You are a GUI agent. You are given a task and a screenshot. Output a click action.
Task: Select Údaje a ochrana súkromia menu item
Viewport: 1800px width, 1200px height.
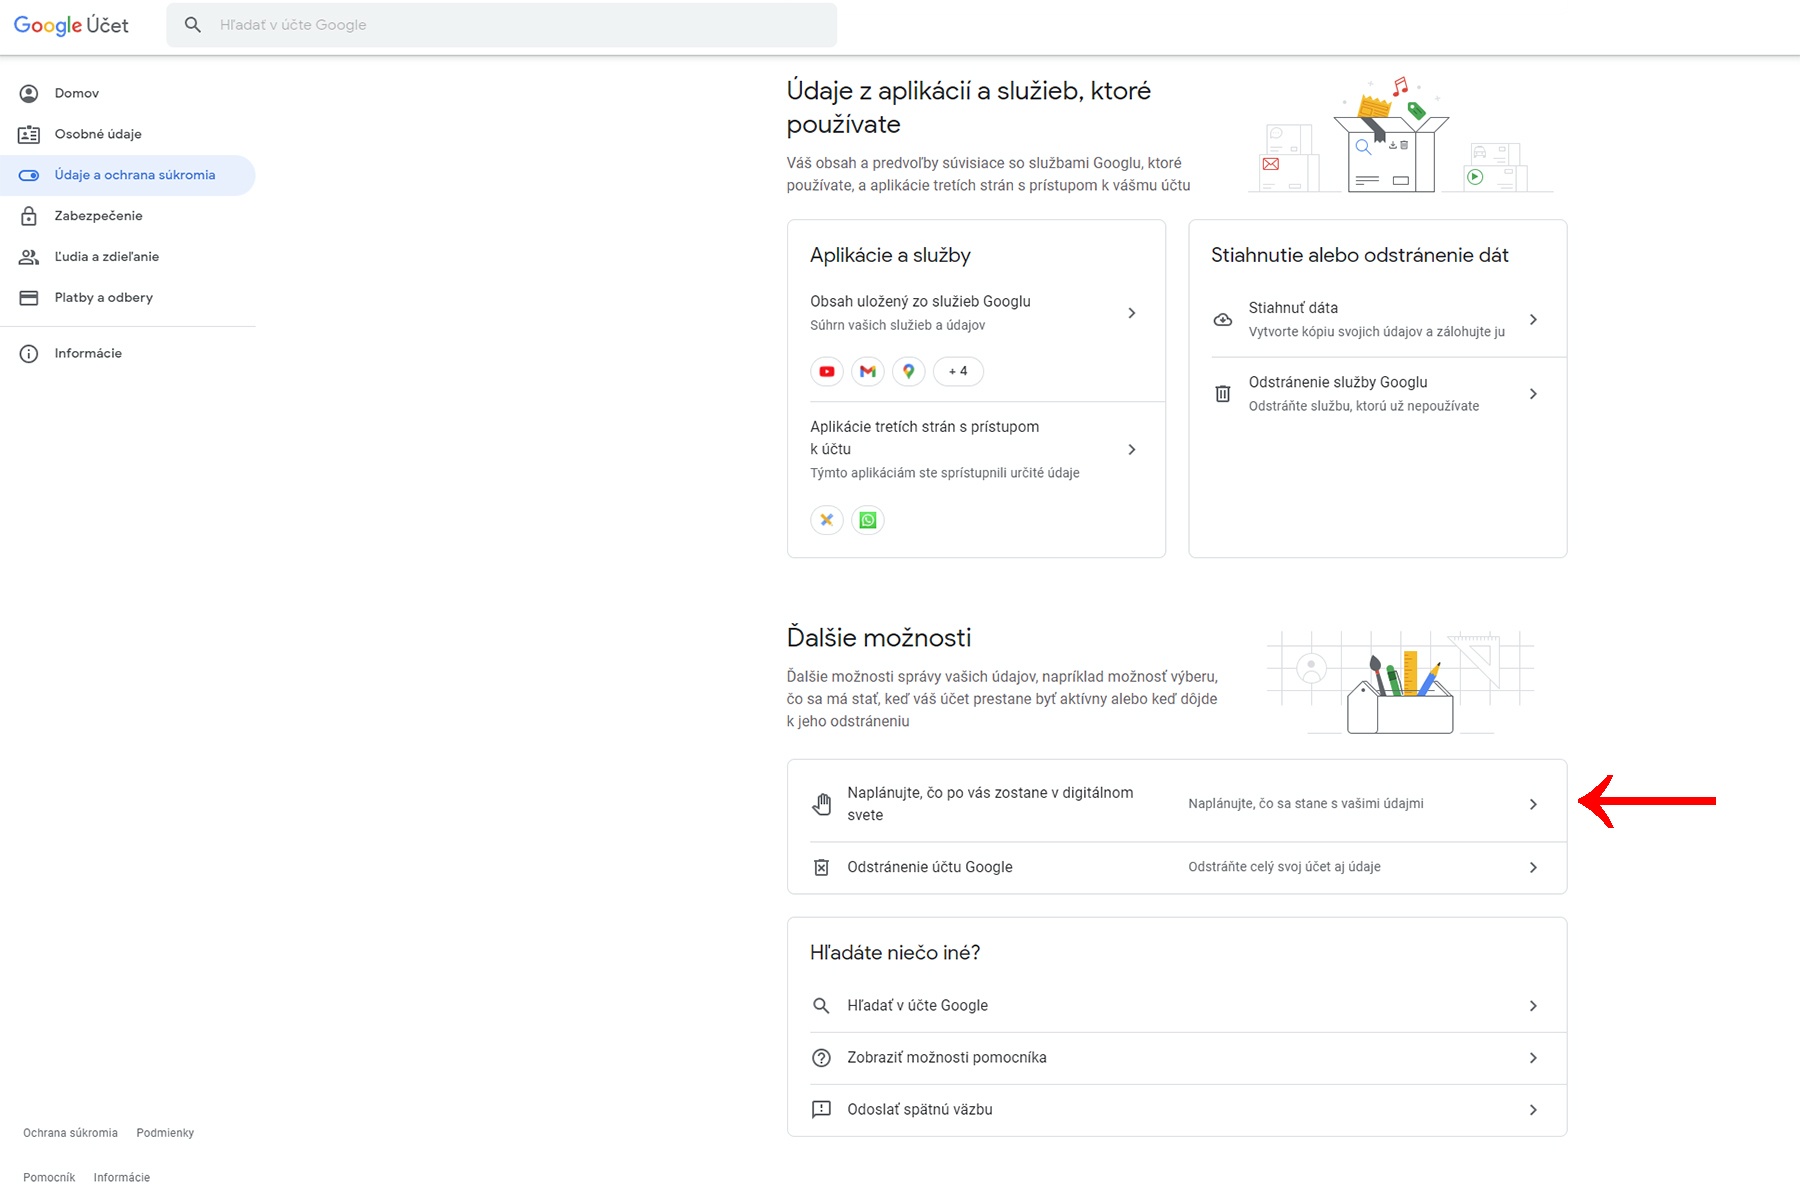click(128, 175)
